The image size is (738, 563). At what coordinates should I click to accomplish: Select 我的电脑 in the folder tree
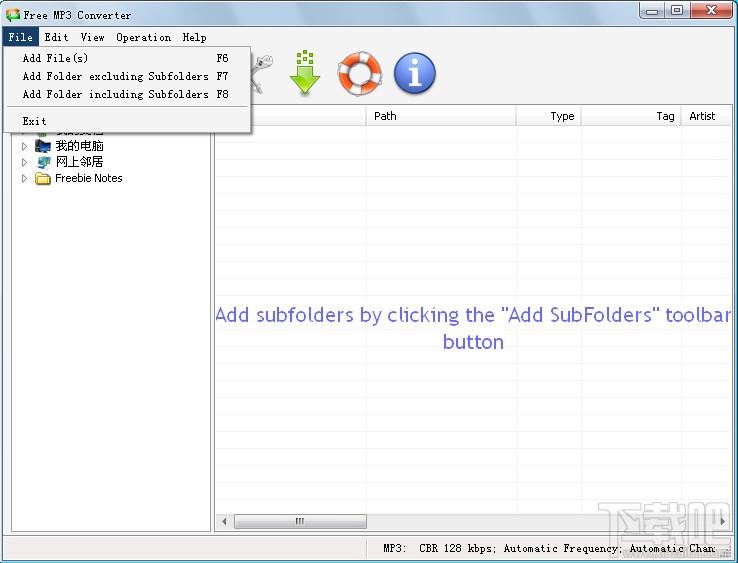79,146
